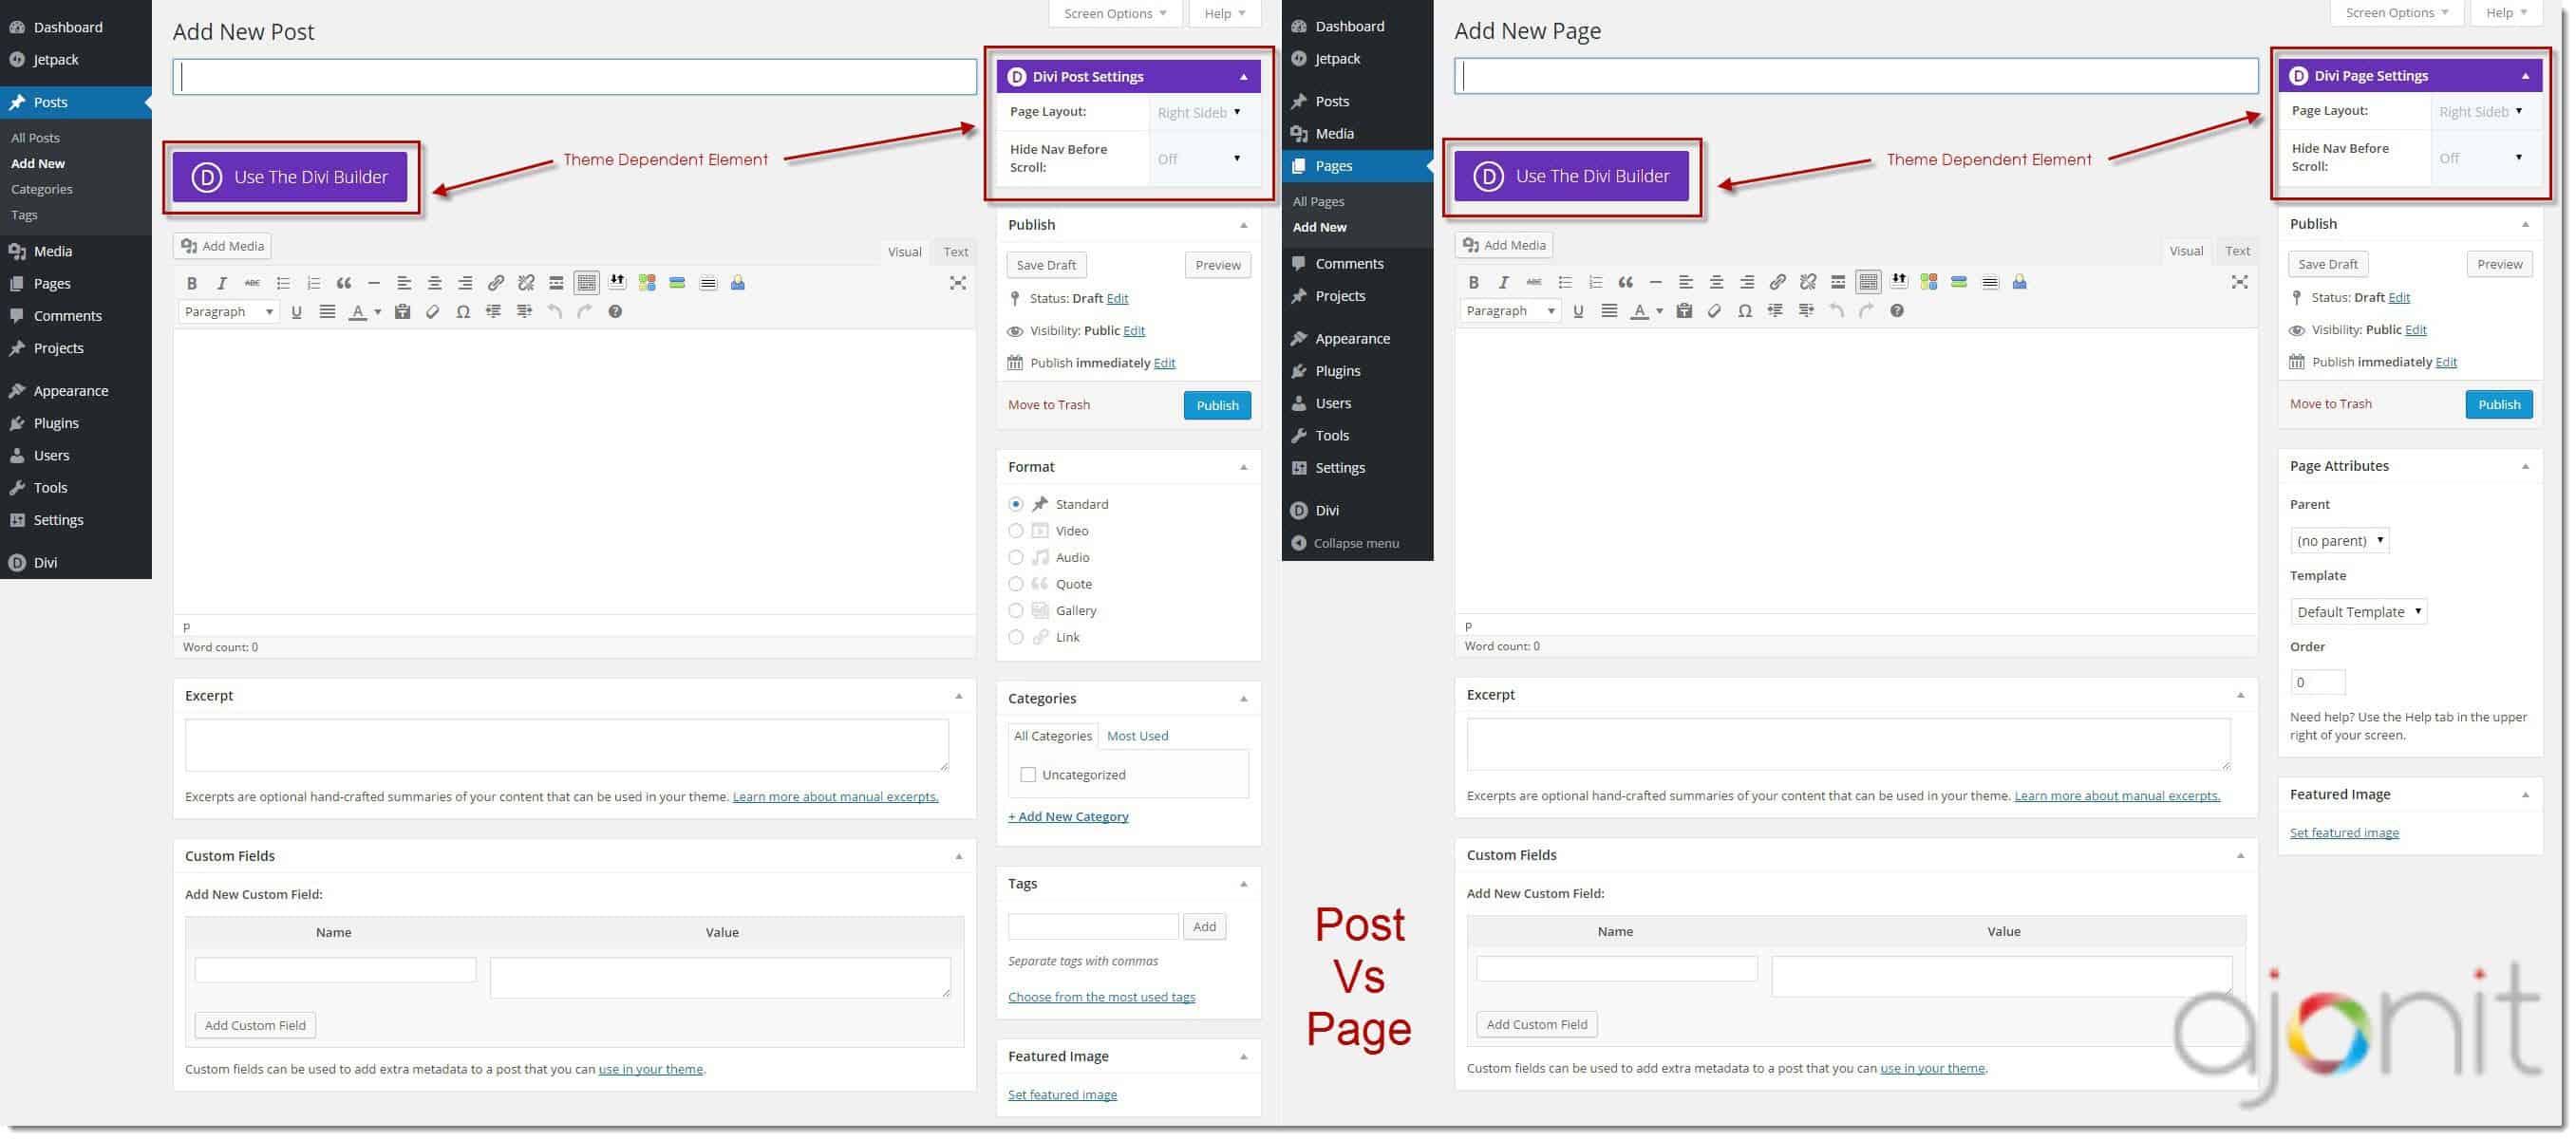2576x1140 pixels.
Task: Switch to Most Used categories tab
Action: coord(1137,736)
